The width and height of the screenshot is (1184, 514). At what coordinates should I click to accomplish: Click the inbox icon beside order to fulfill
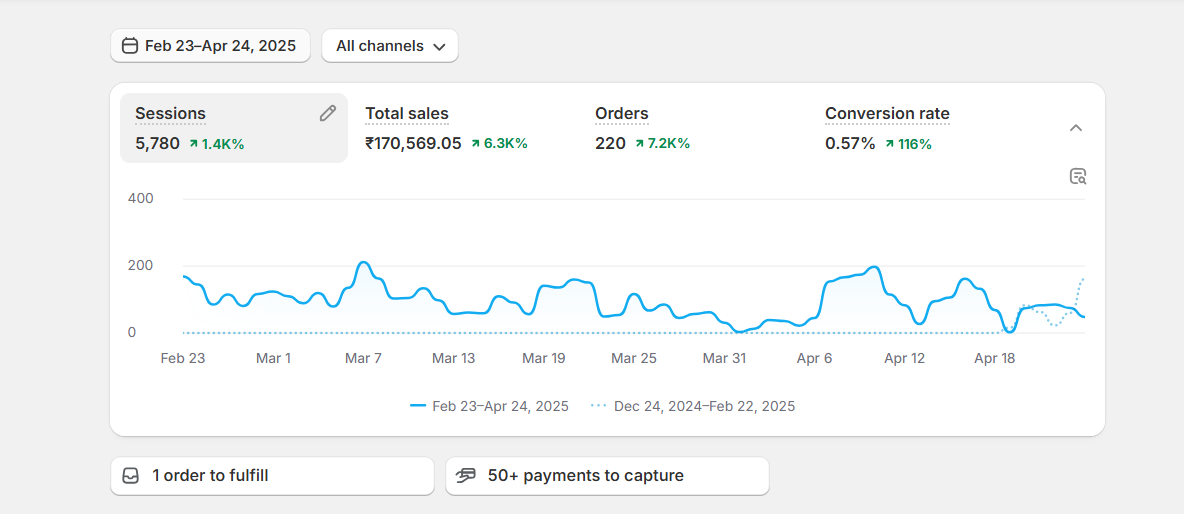131,476
